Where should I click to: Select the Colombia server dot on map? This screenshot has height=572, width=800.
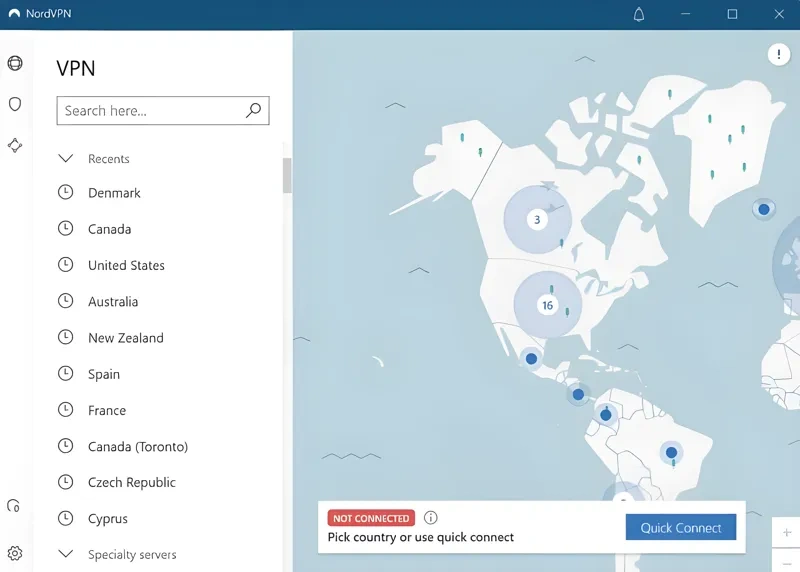[x=606, y=415]
